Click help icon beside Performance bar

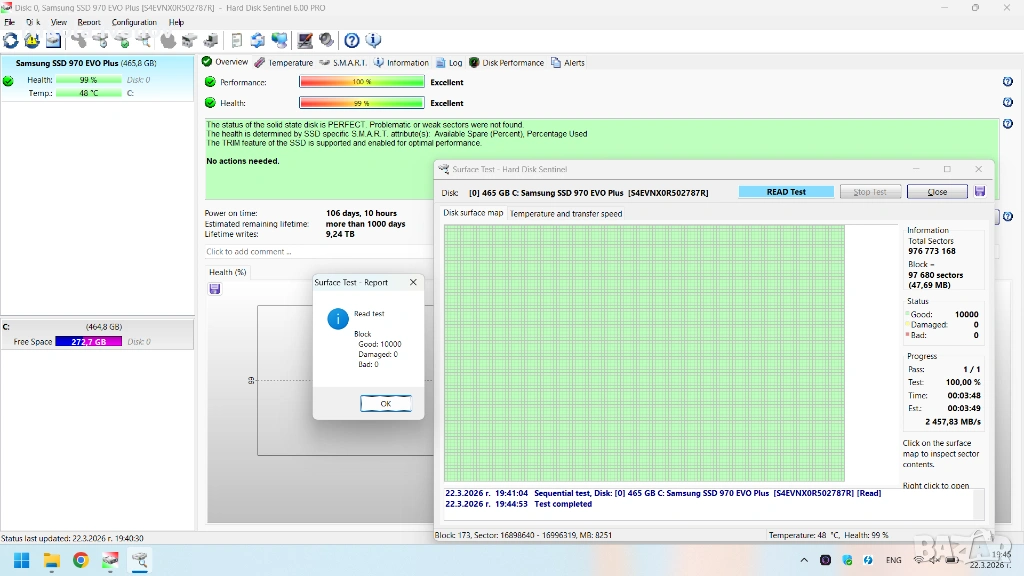[x=1007, y=82]
